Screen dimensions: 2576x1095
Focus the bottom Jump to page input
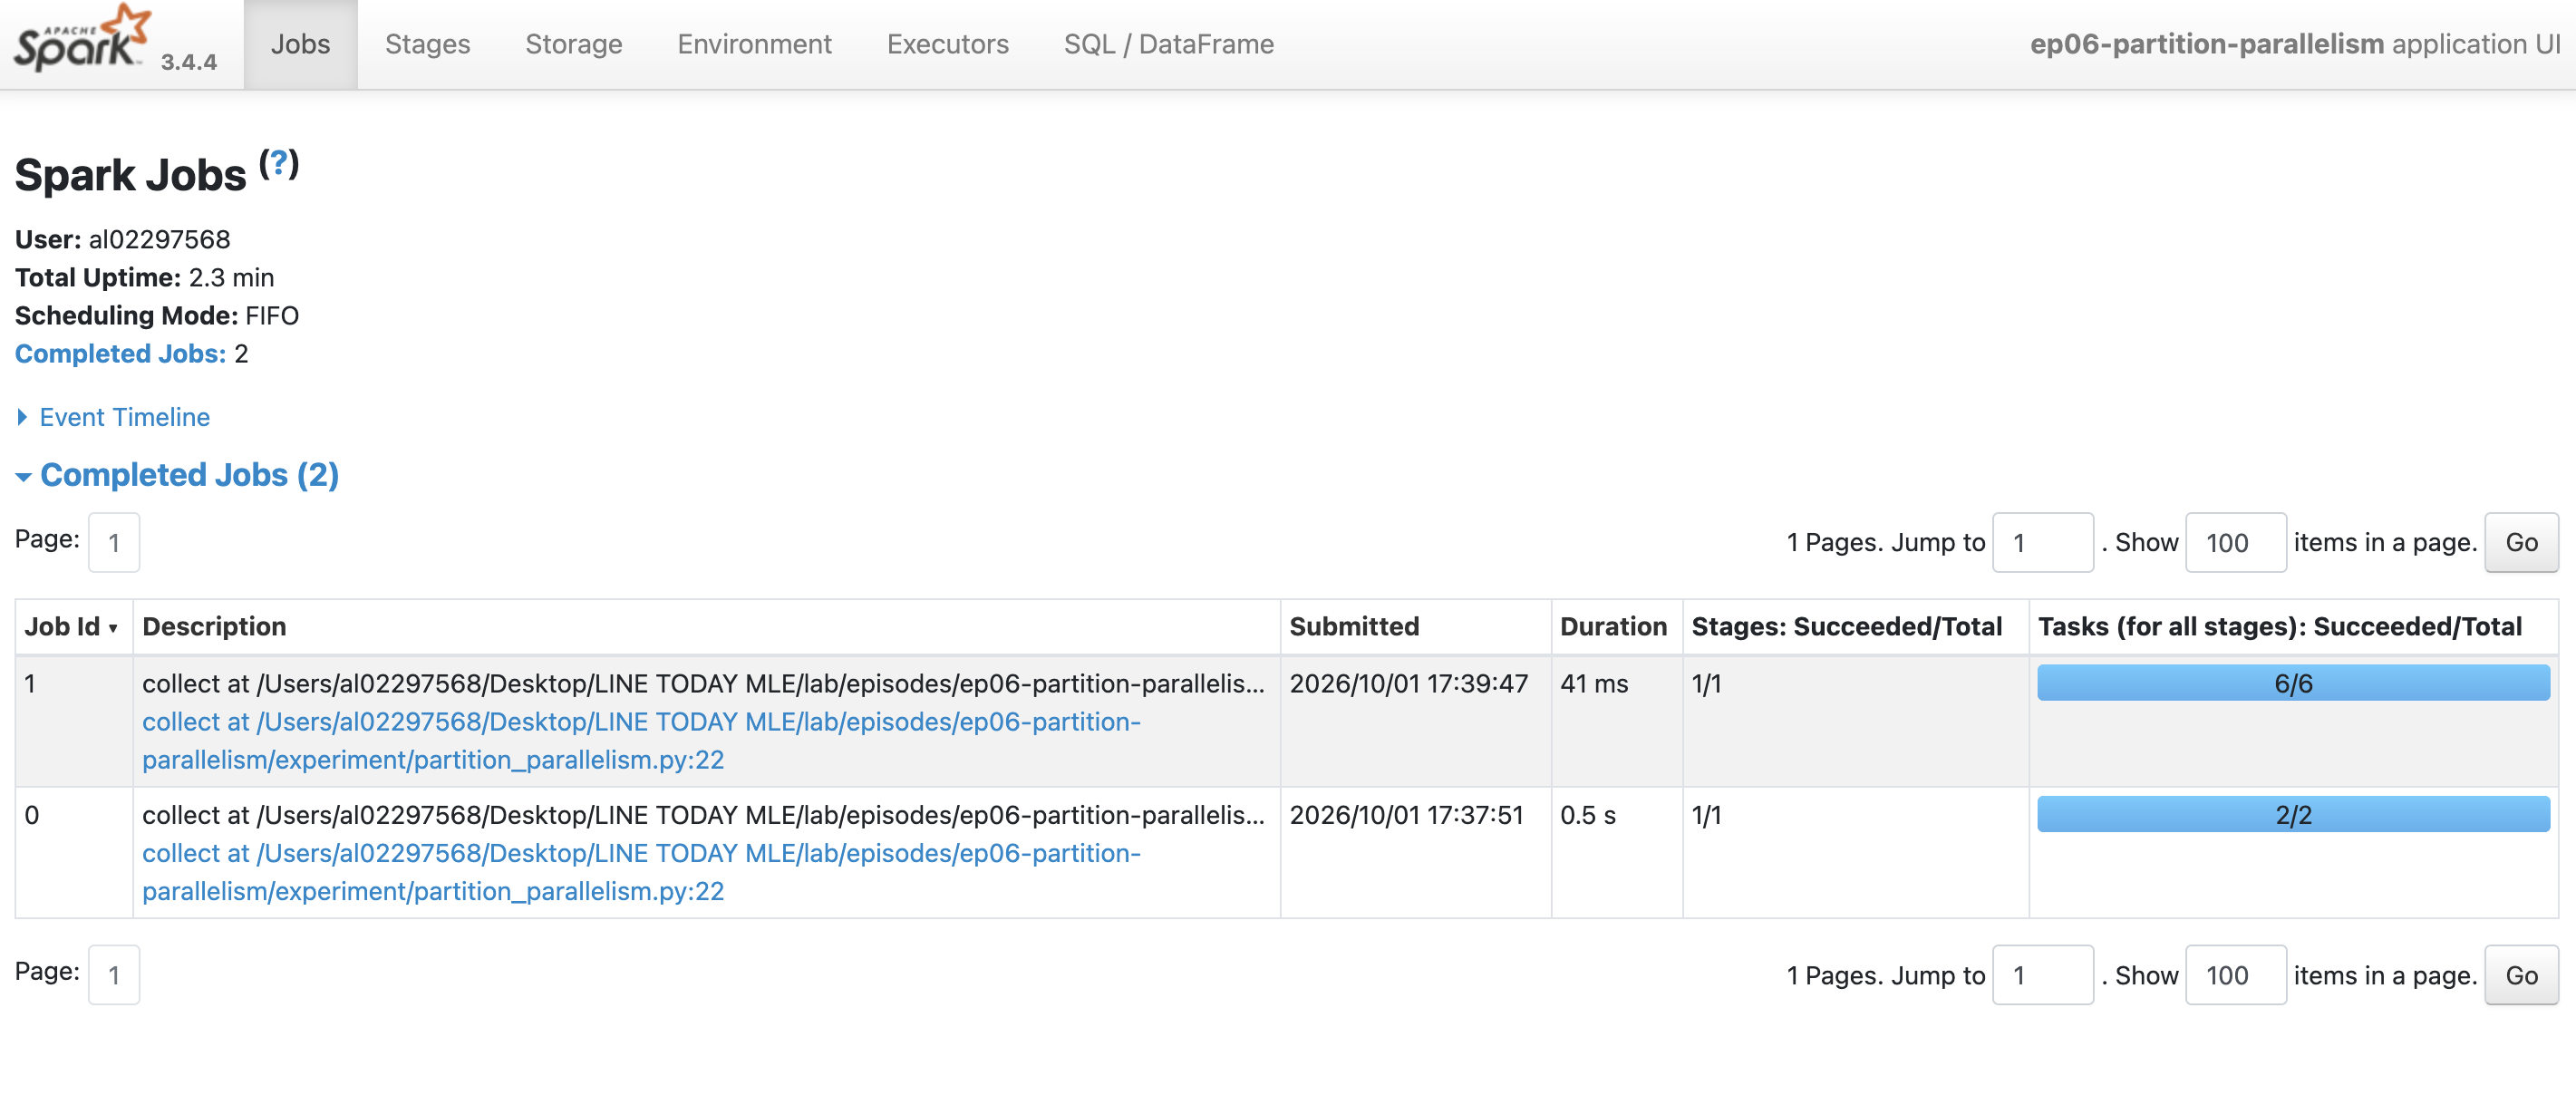click(2042, 975)
